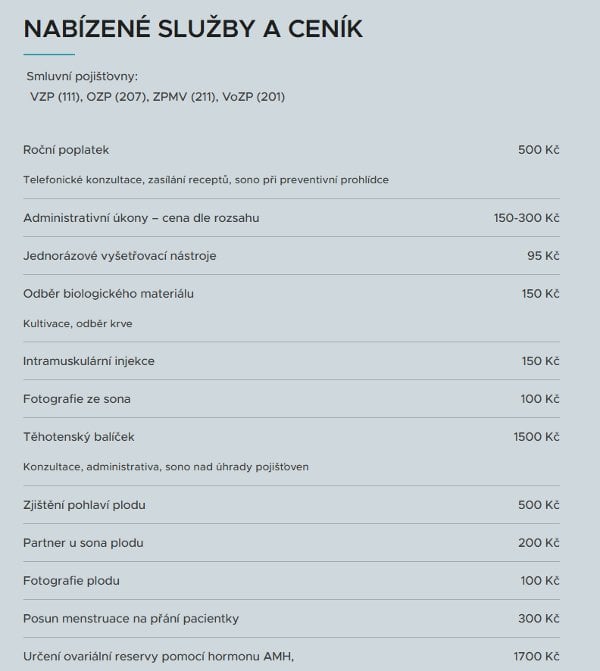Click the 1500 Kč price
The width and height of the screenshot is (600, 671).
[x=535, y=437]
